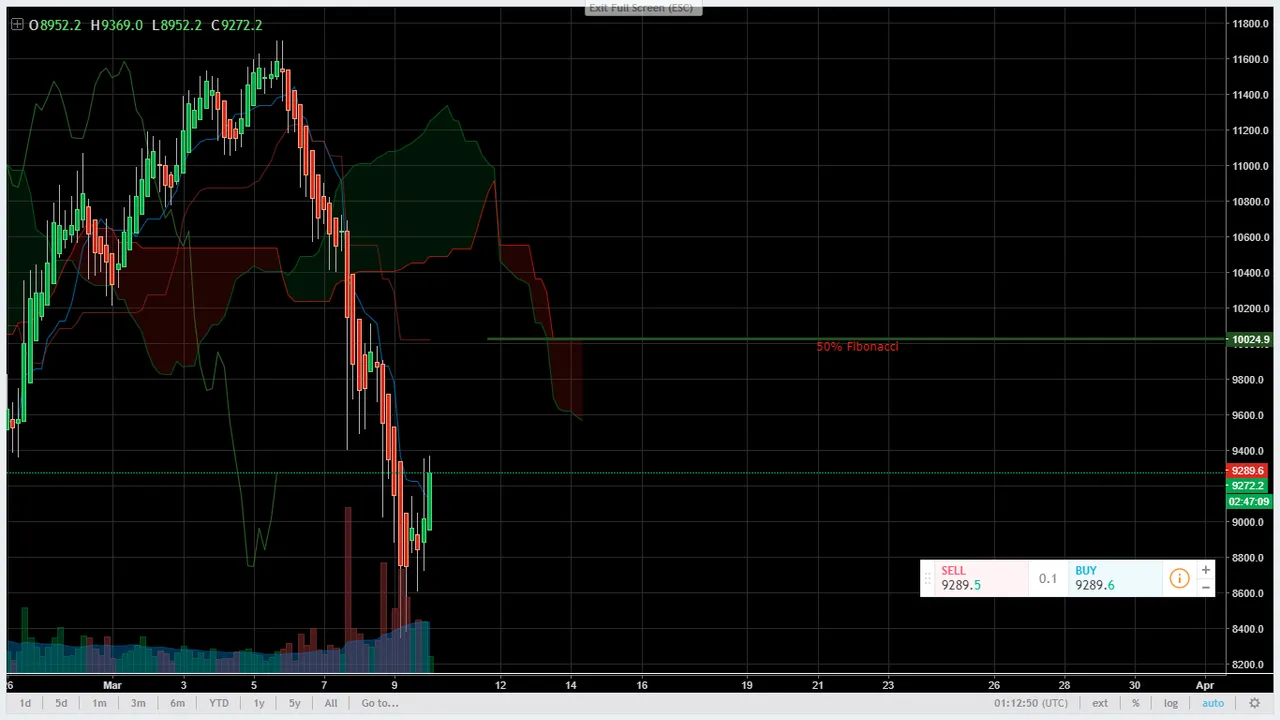Open chart settings gear icon

[1255, 703]
